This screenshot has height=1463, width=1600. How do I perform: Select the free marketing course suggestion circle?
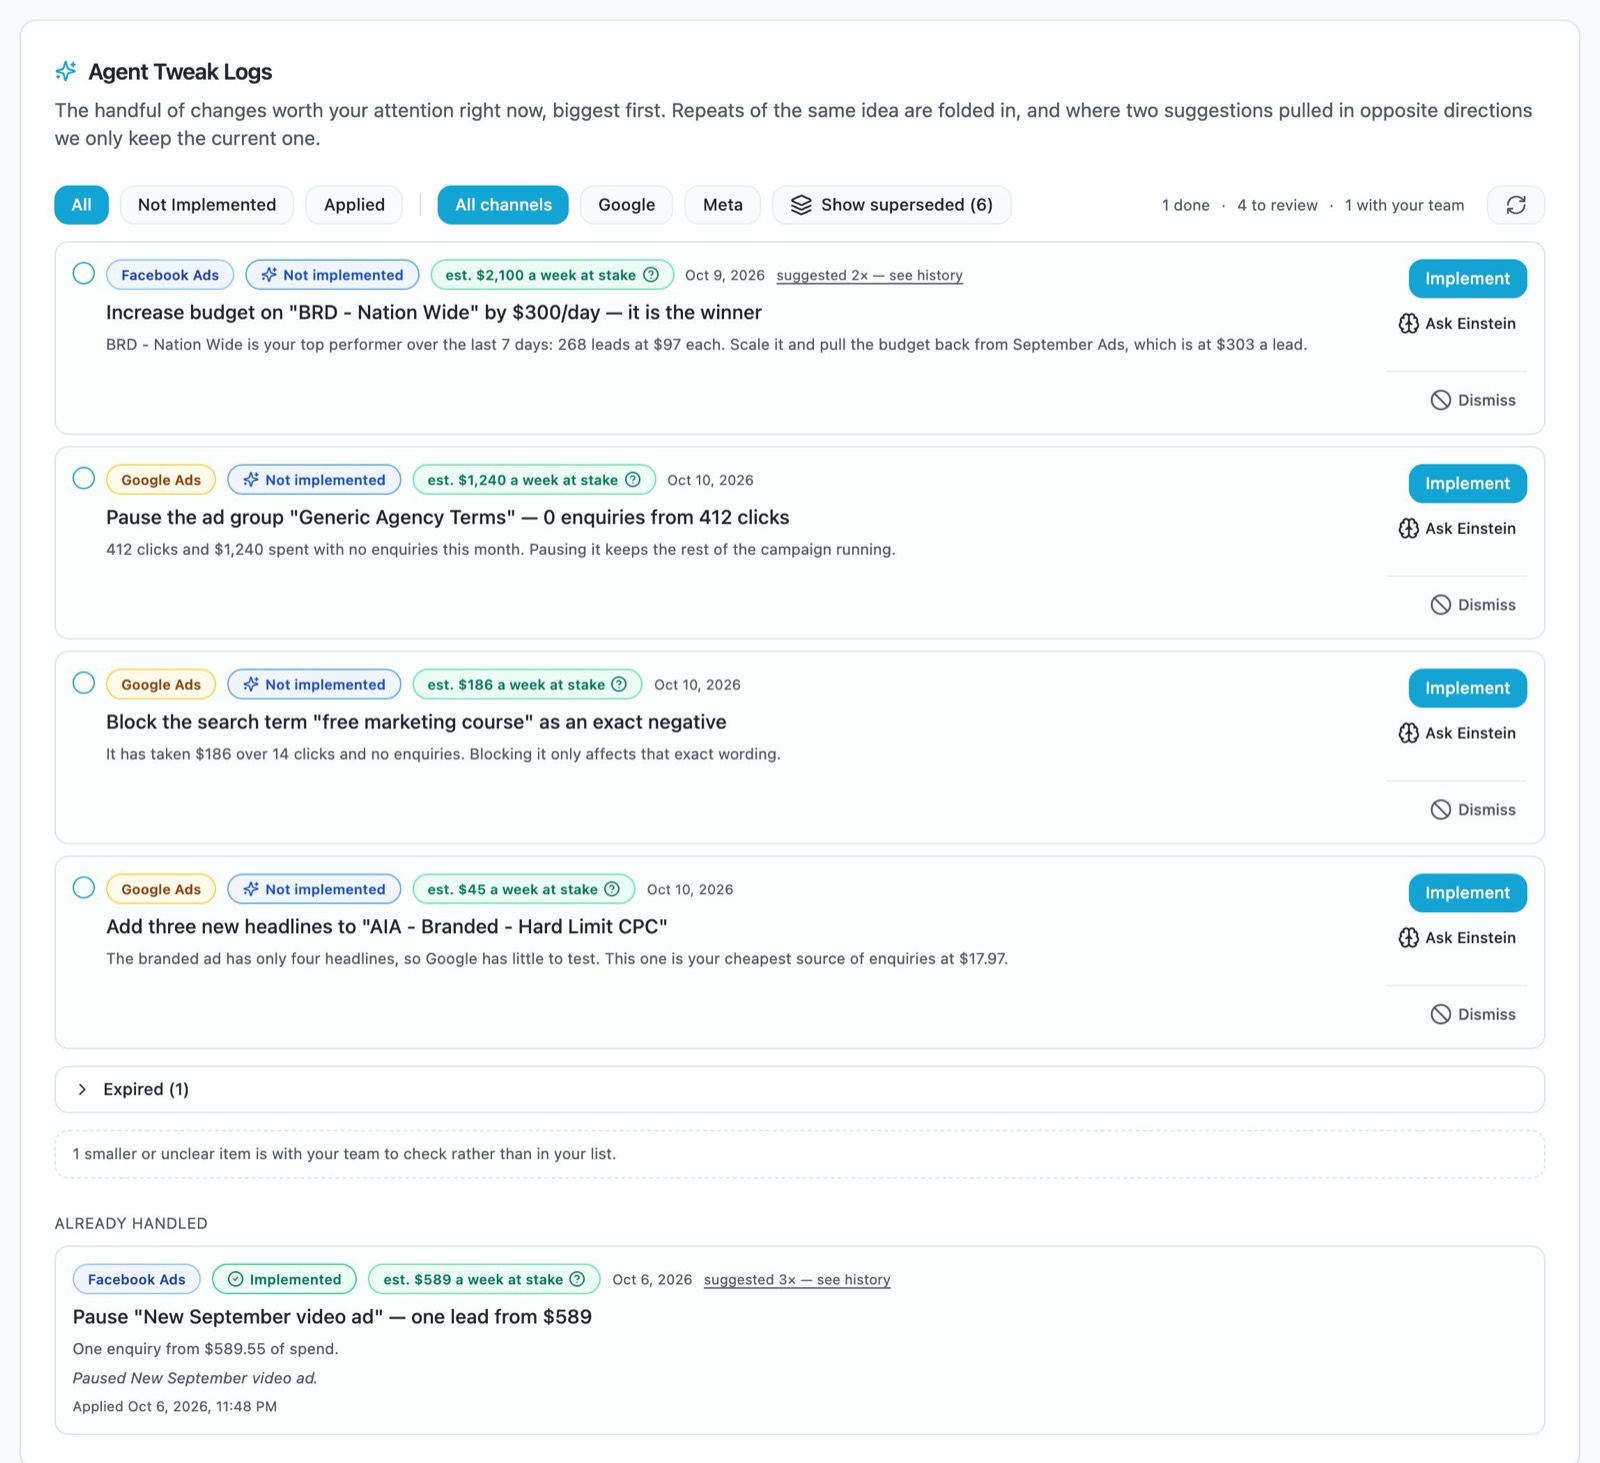84,683
